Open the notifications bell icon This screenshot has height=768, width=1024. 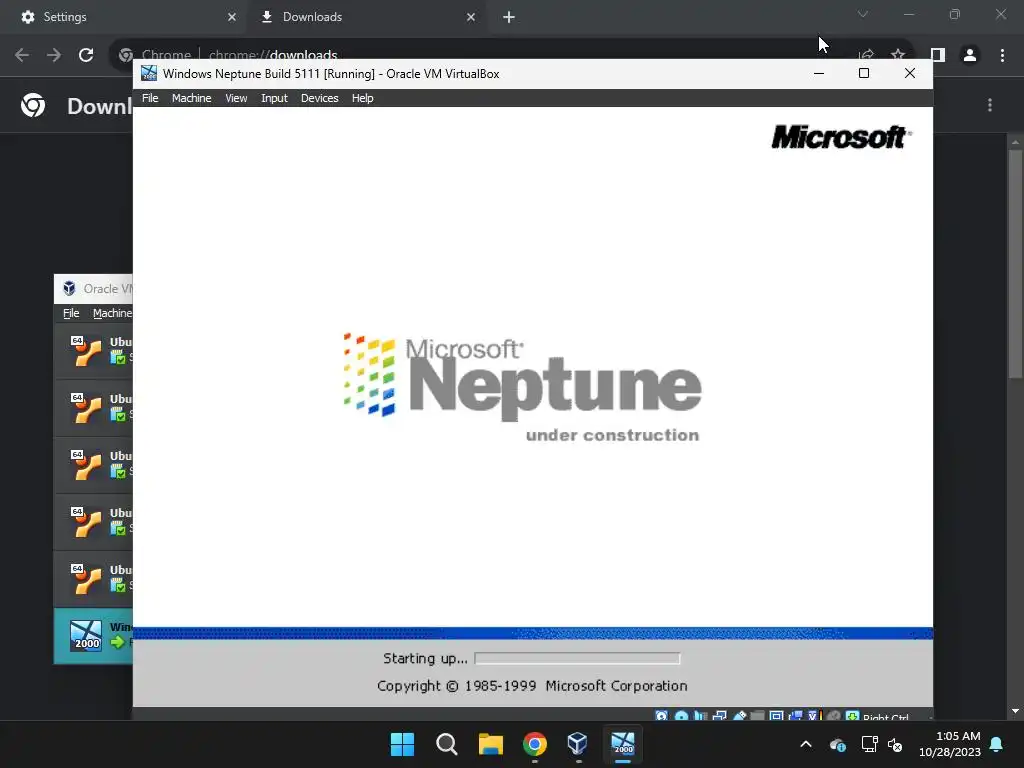point(997,744)
